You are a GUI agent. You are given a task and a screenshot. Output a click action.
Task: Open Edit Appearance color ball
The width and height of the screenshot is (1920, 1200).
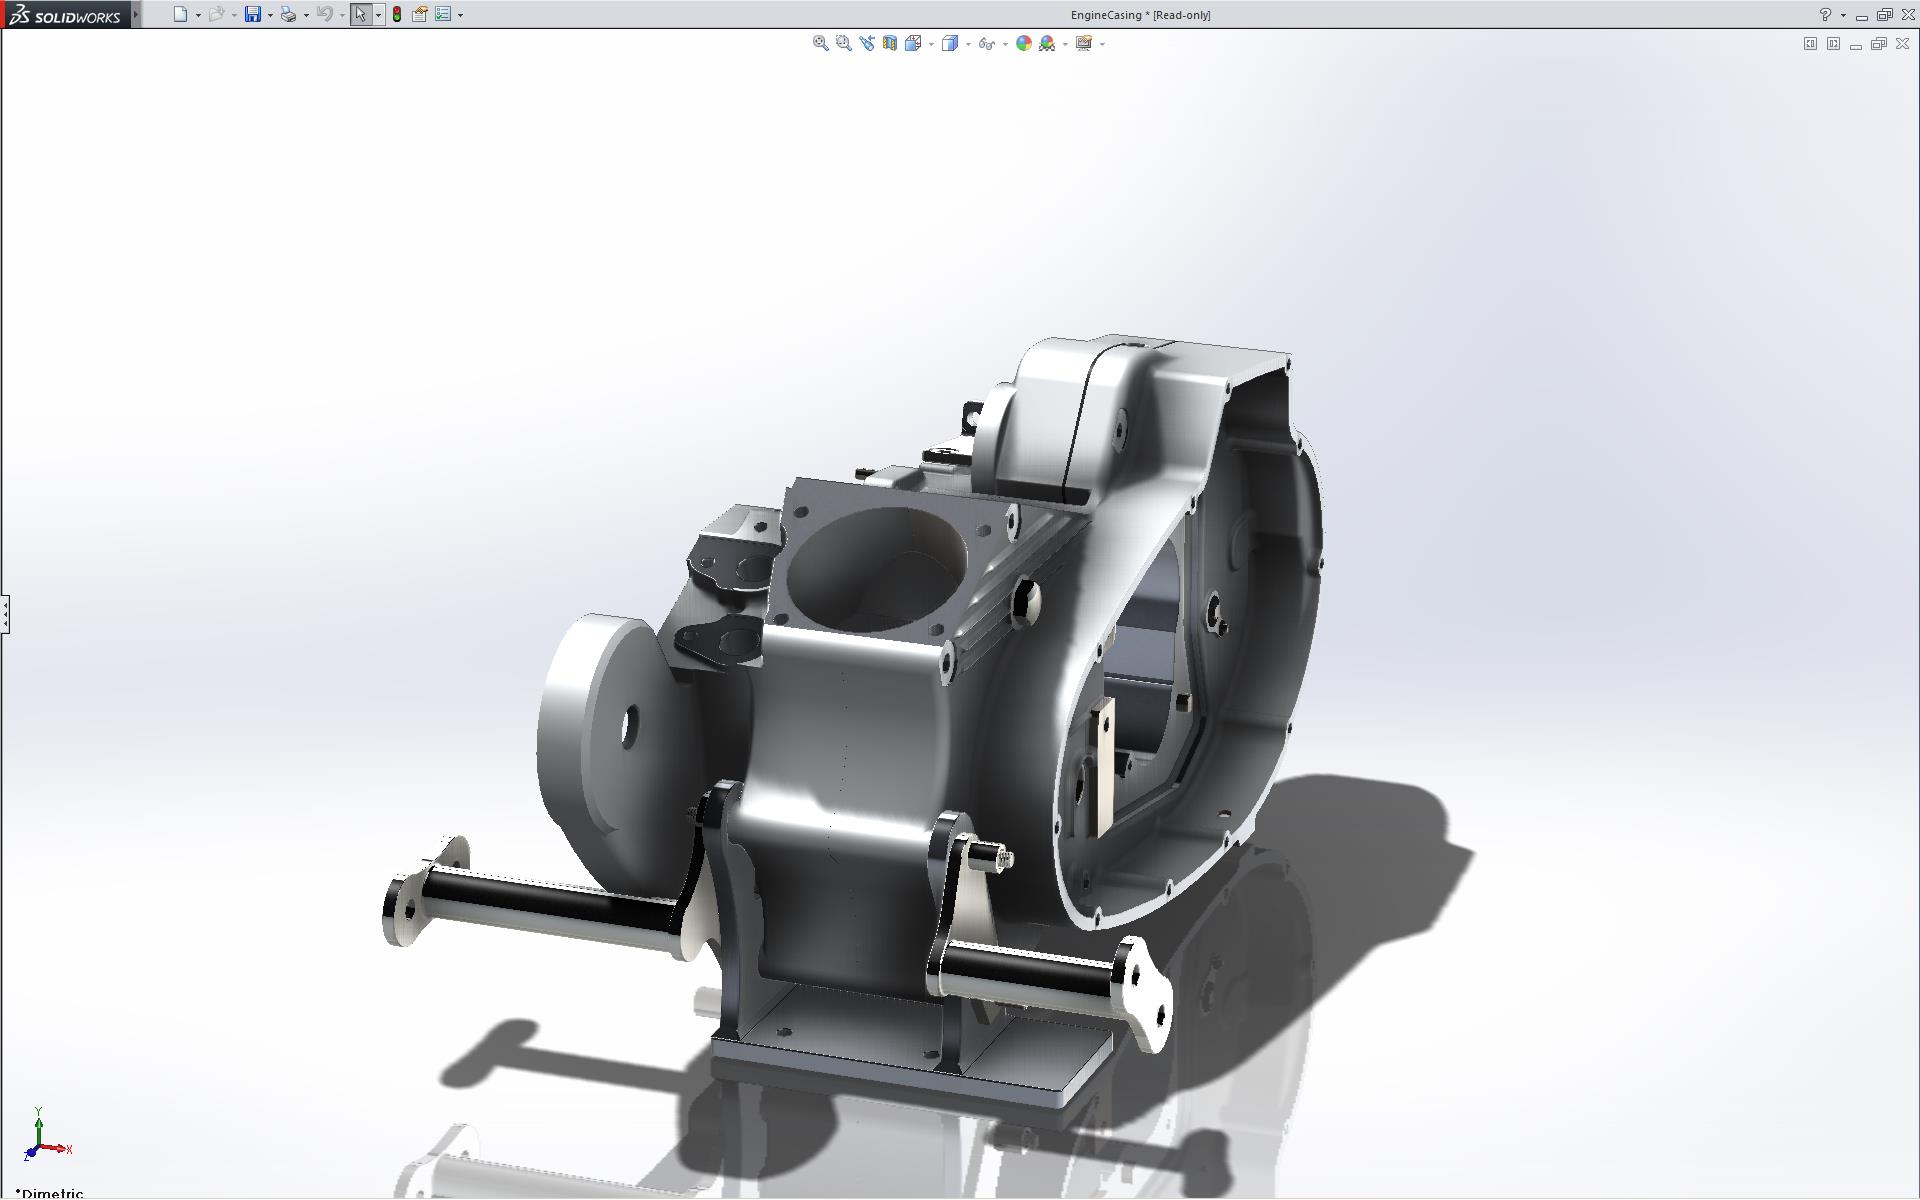[1023, 43]
